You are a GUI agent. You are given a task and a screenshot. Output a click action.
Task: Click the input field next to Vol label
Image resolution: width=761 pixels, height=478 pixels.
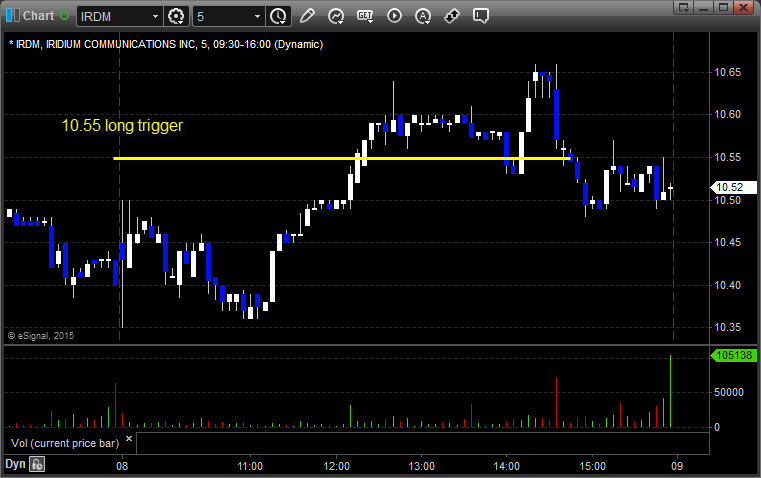(x=423, y=443)
